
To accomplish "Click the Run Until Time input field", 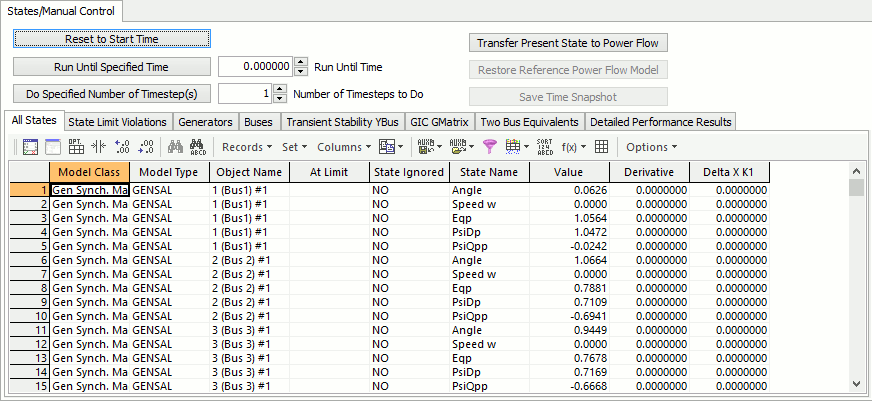I will coord(255,67).
